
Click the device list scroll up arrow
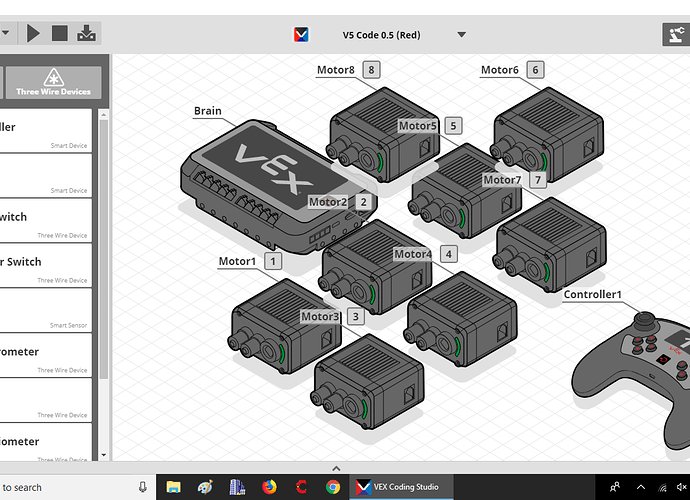(104, 115)
